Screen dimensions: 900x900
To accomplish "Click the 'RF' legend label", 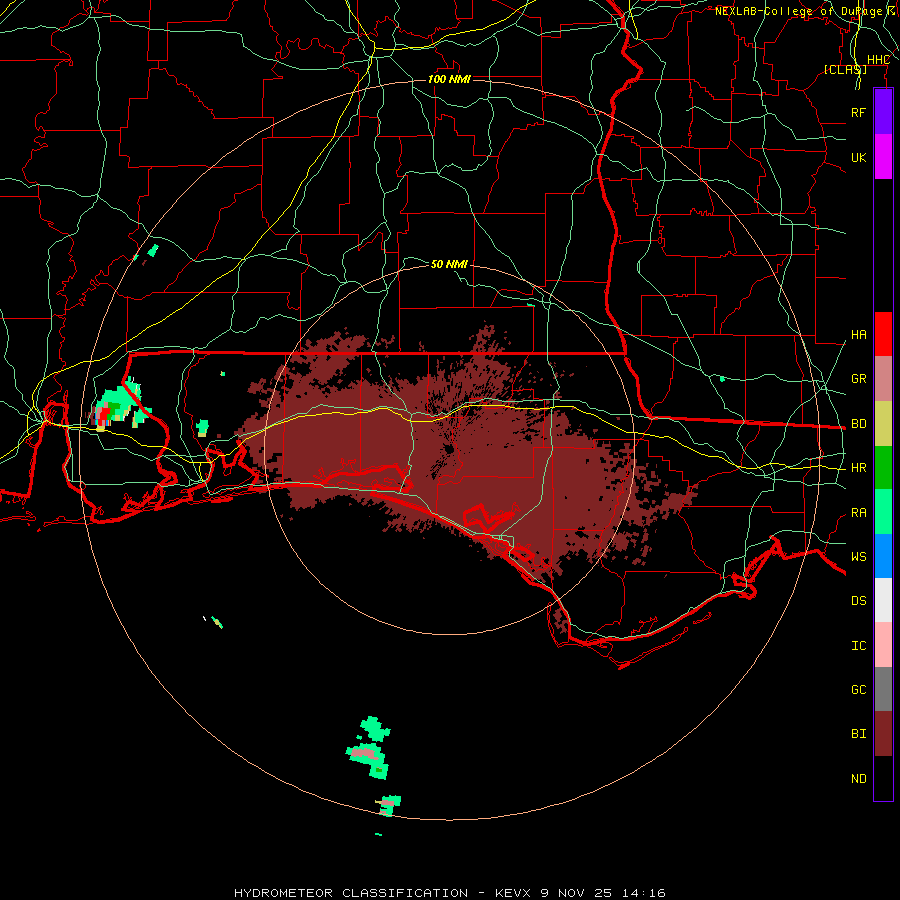I will coord(858,112).
